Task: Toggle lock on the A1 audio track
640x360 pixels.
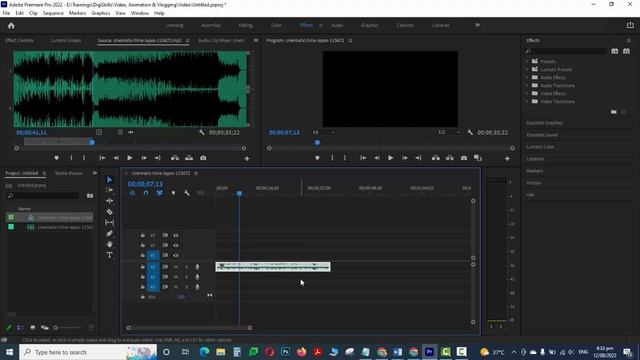Action: pos(142,267)
